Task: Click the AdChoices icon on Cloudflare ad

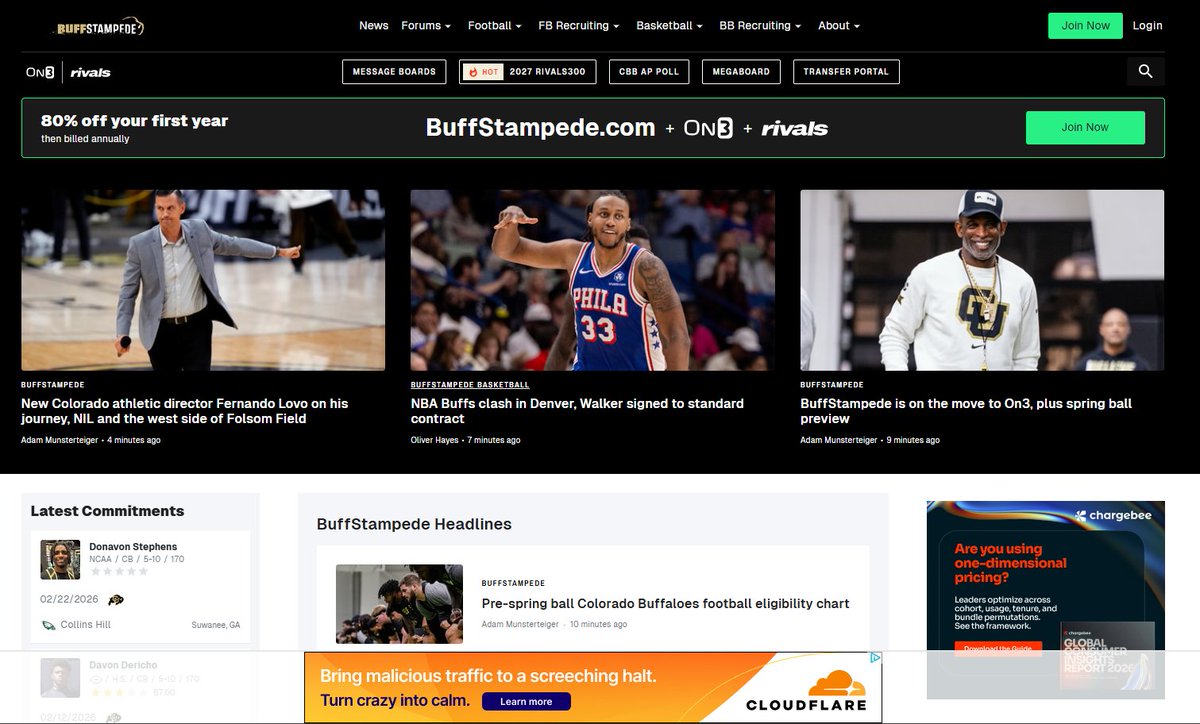Action: [875, 658]
